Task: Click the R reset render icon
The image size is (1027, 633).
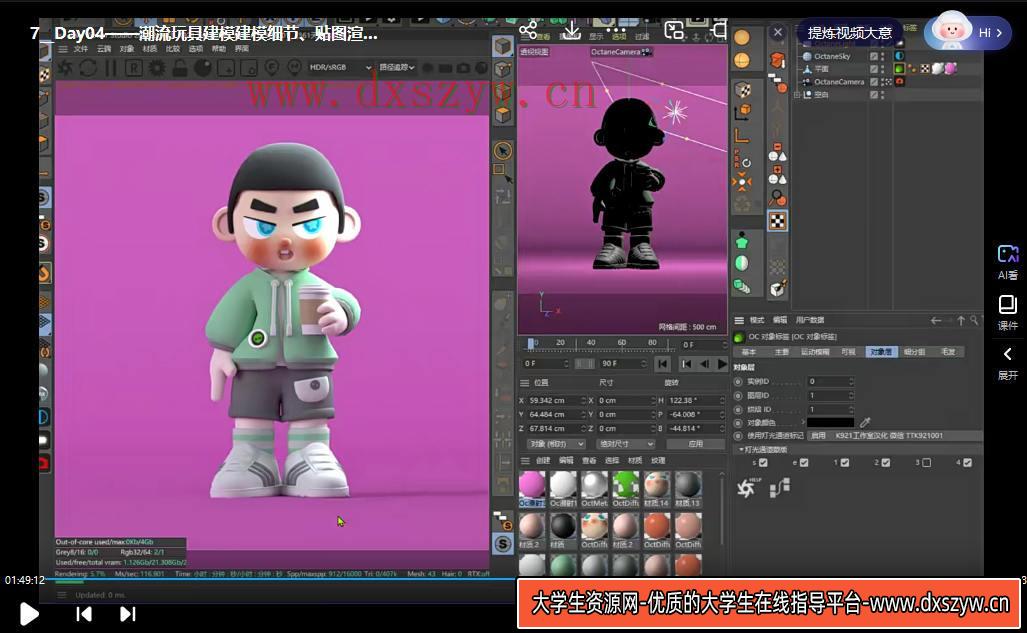Action: coord(134,67)
